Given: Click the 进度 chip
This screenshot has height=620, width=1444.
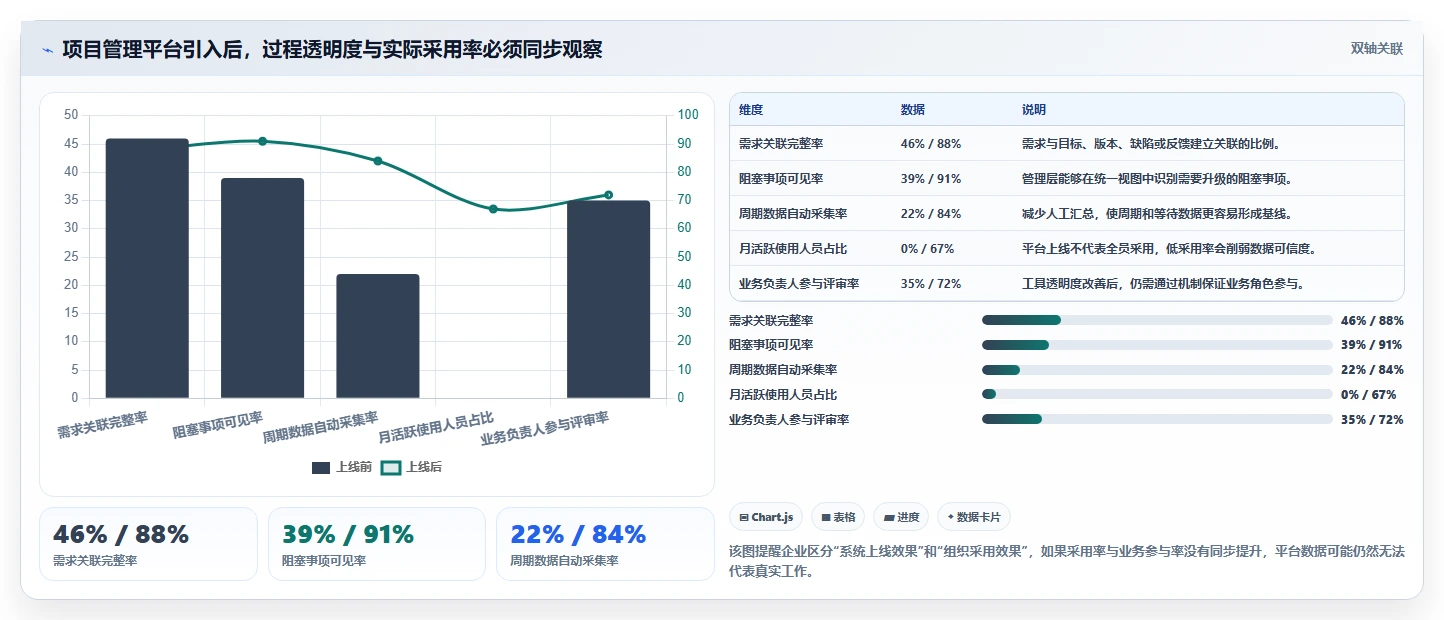Looking at the screenshot, I should pos(901,517).
